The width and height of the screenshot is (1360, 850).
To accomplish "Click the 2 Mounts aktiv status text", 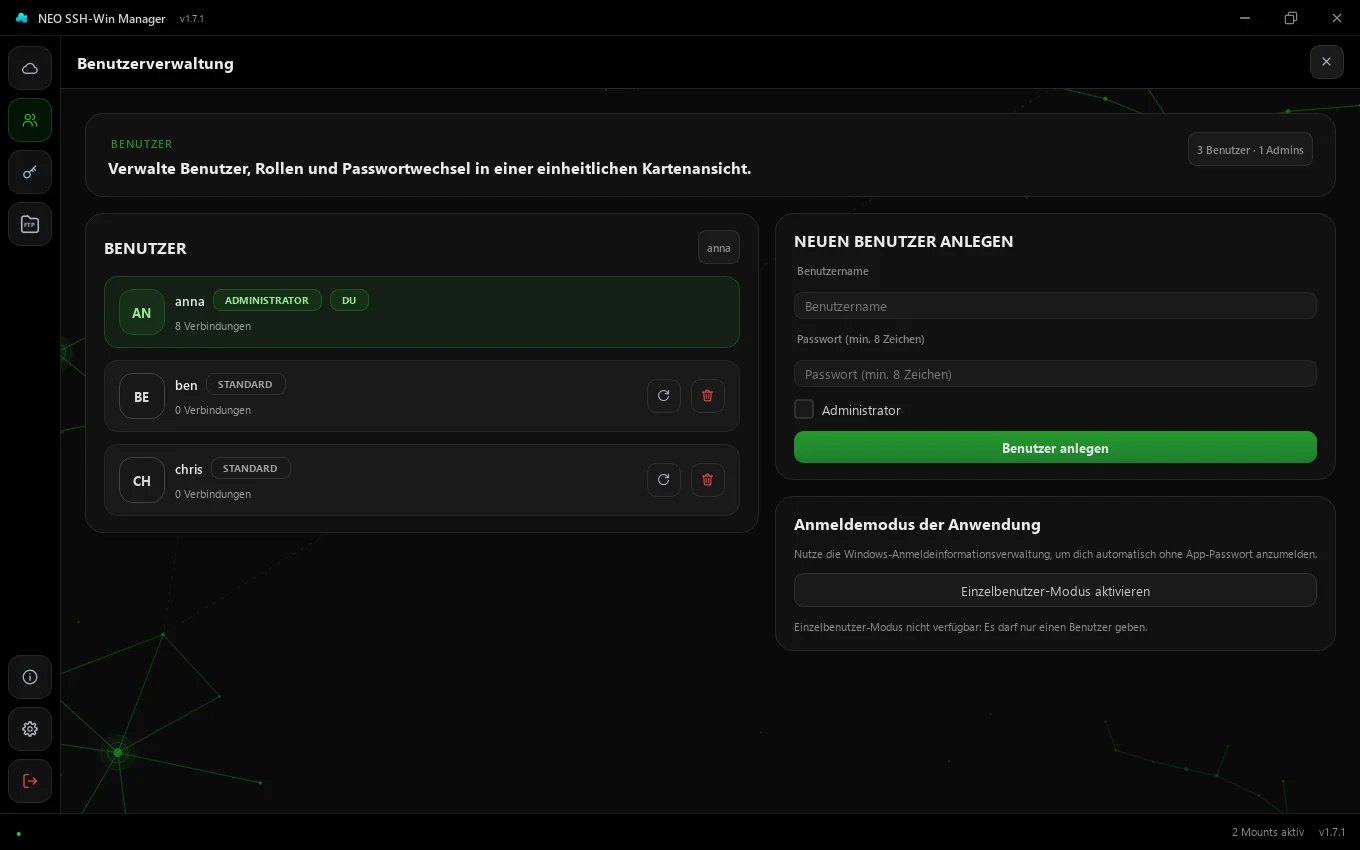I will pyautogui.click(x=1268, y=832).
